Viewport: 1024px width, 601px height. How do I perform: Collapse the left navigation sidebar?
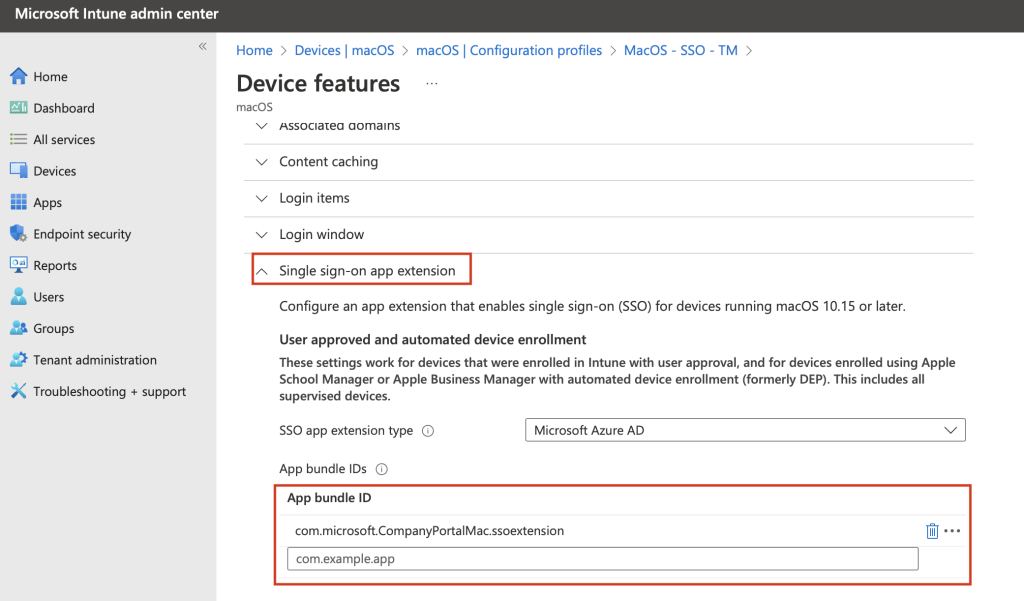click(x=202, y=47)
